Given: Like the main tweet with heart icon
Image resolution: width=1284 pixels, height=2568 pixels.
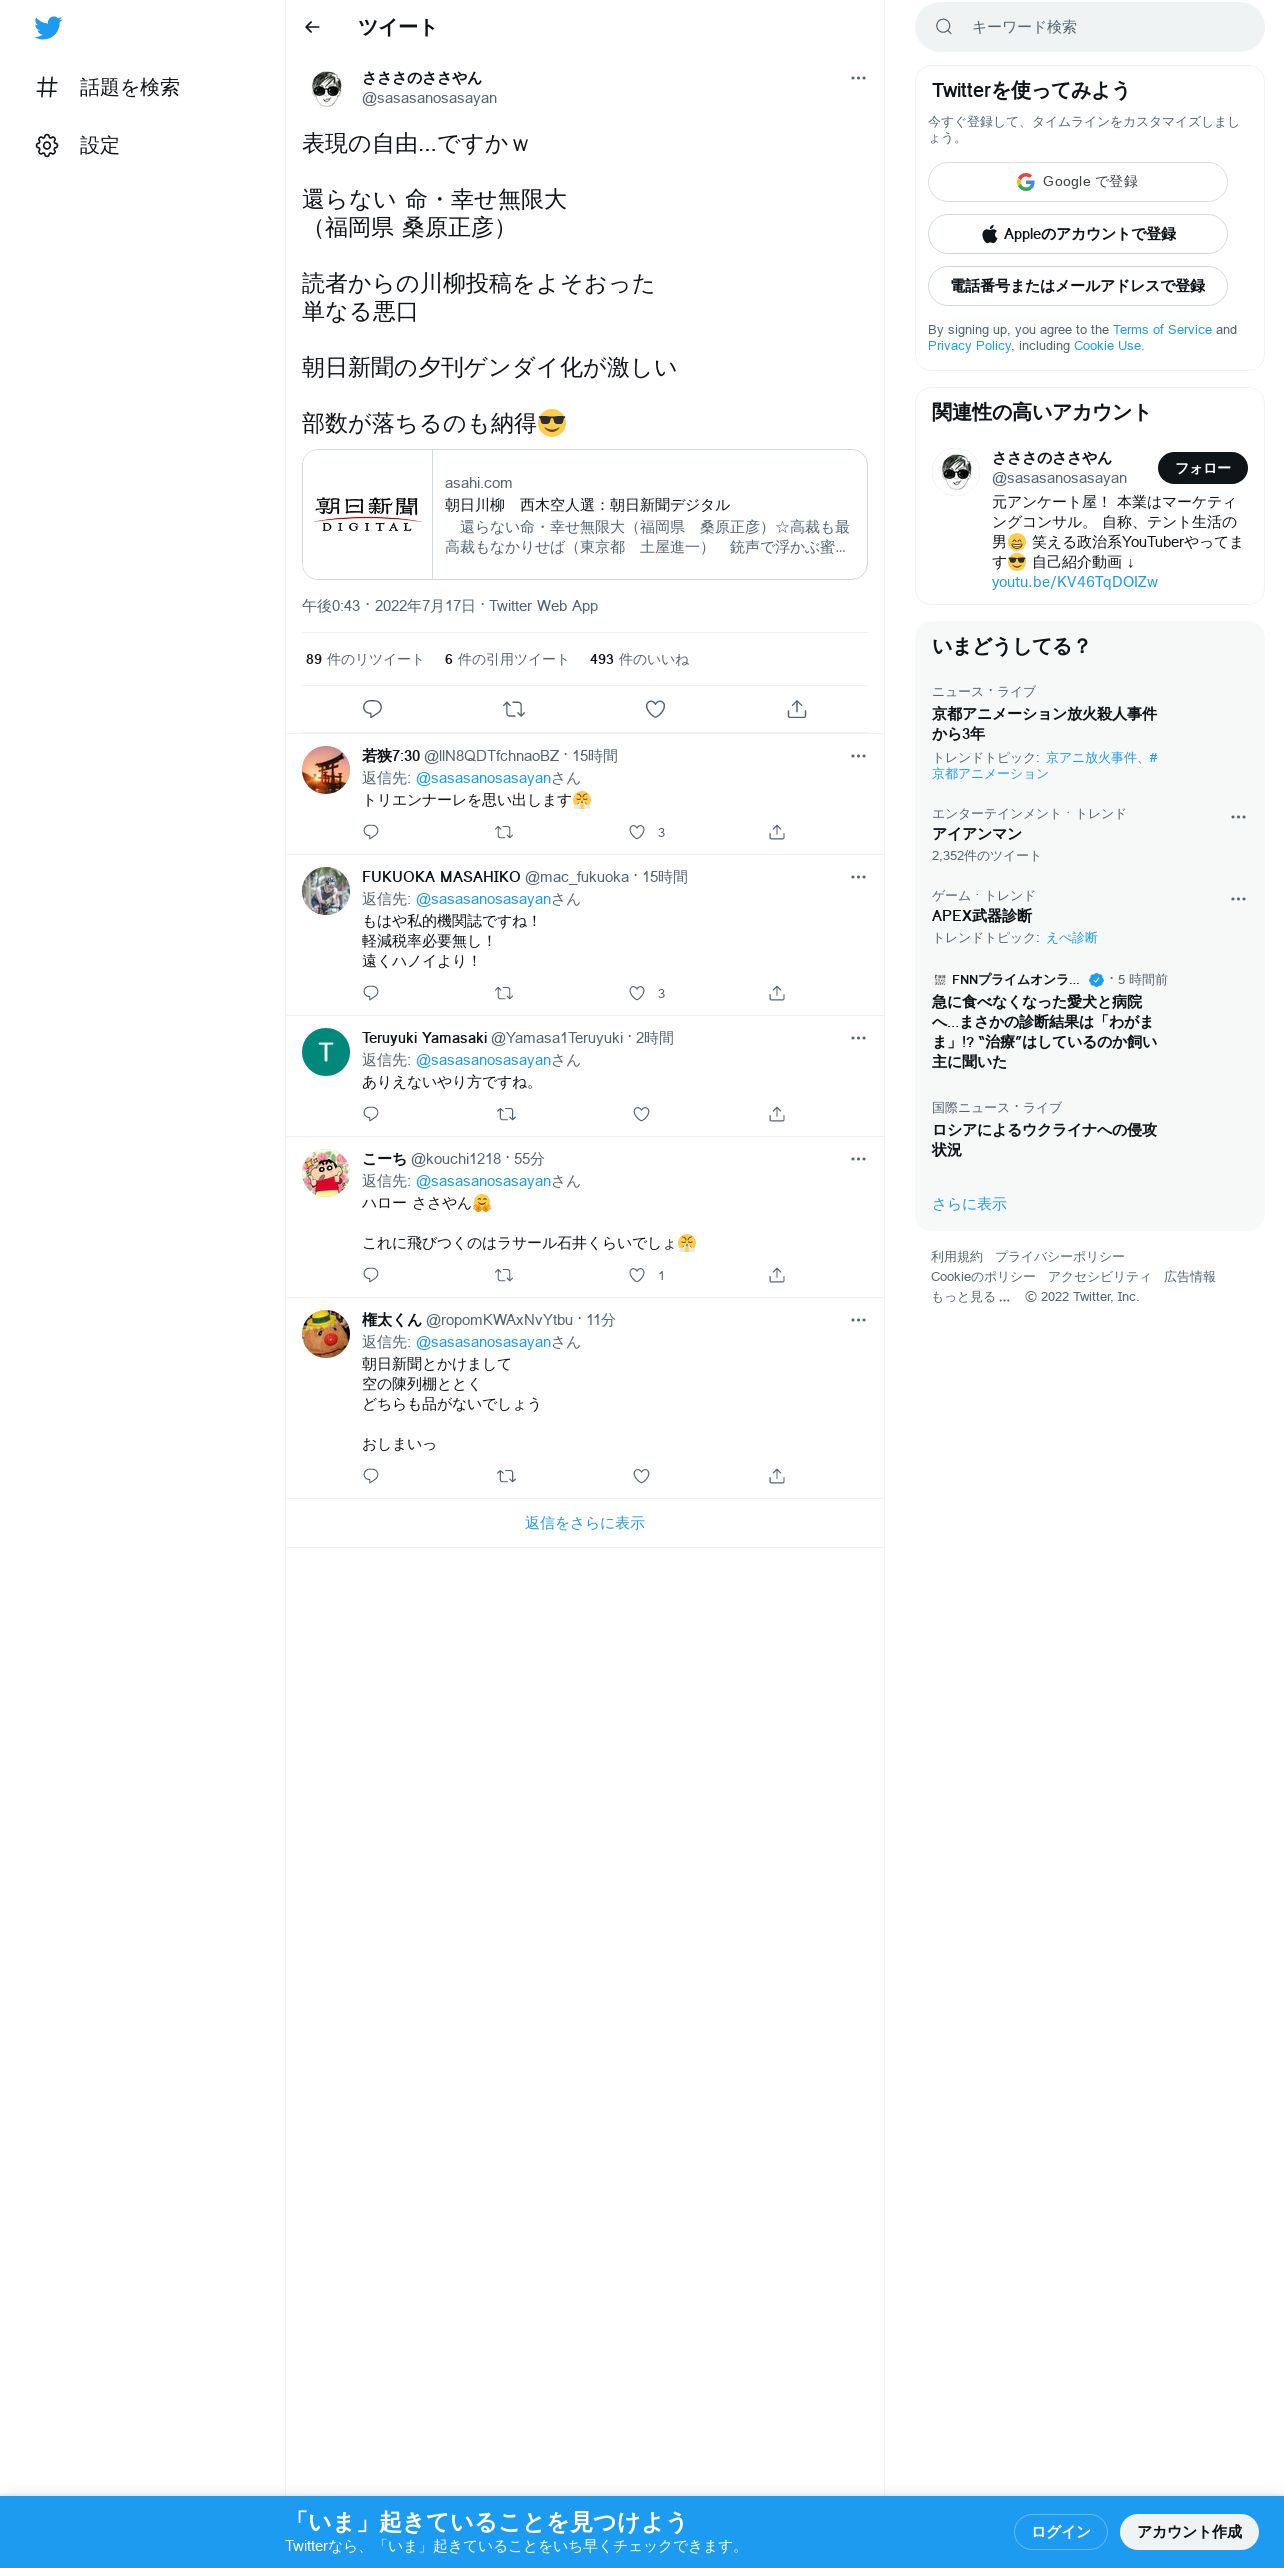Looking at the screenshot, I should 655,709.
